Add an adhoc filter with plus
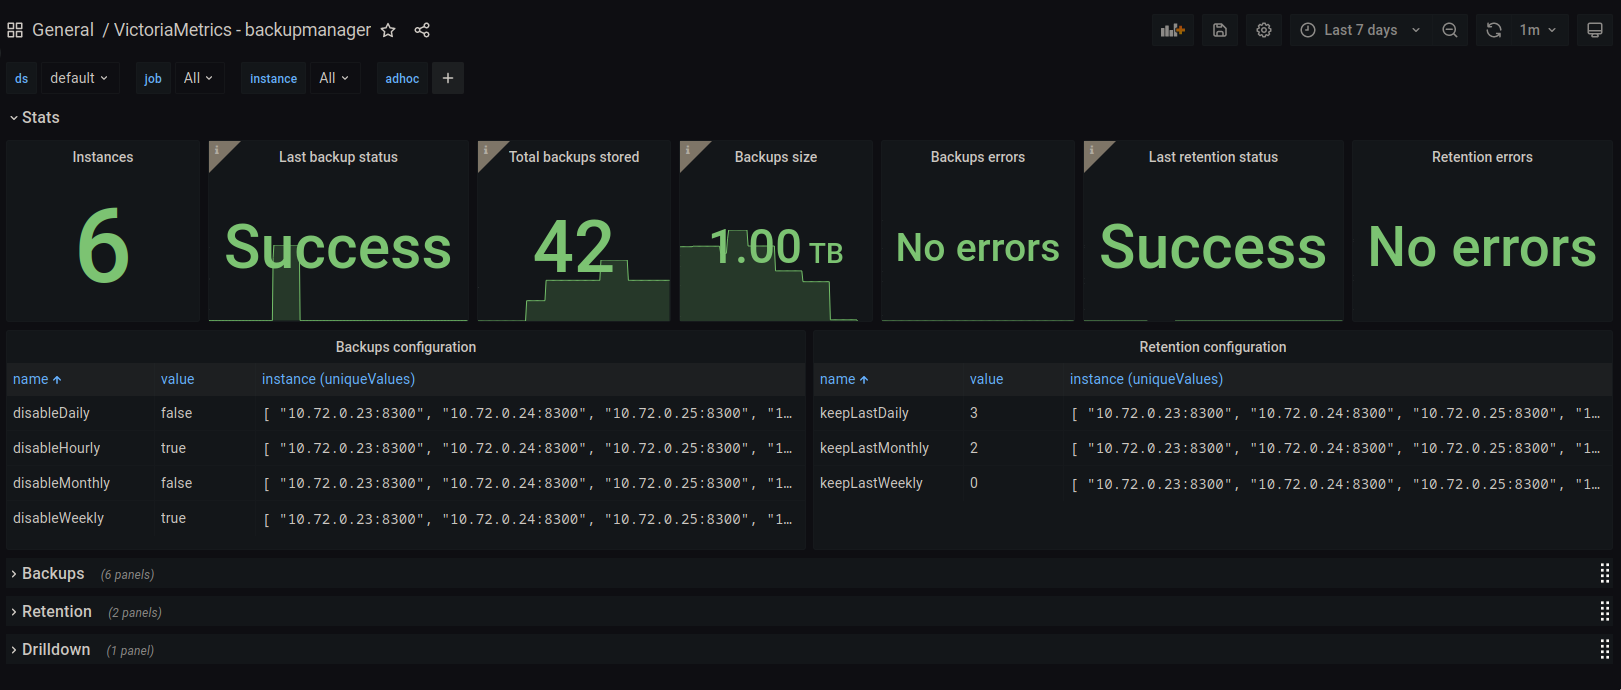 tap(448, 78)
